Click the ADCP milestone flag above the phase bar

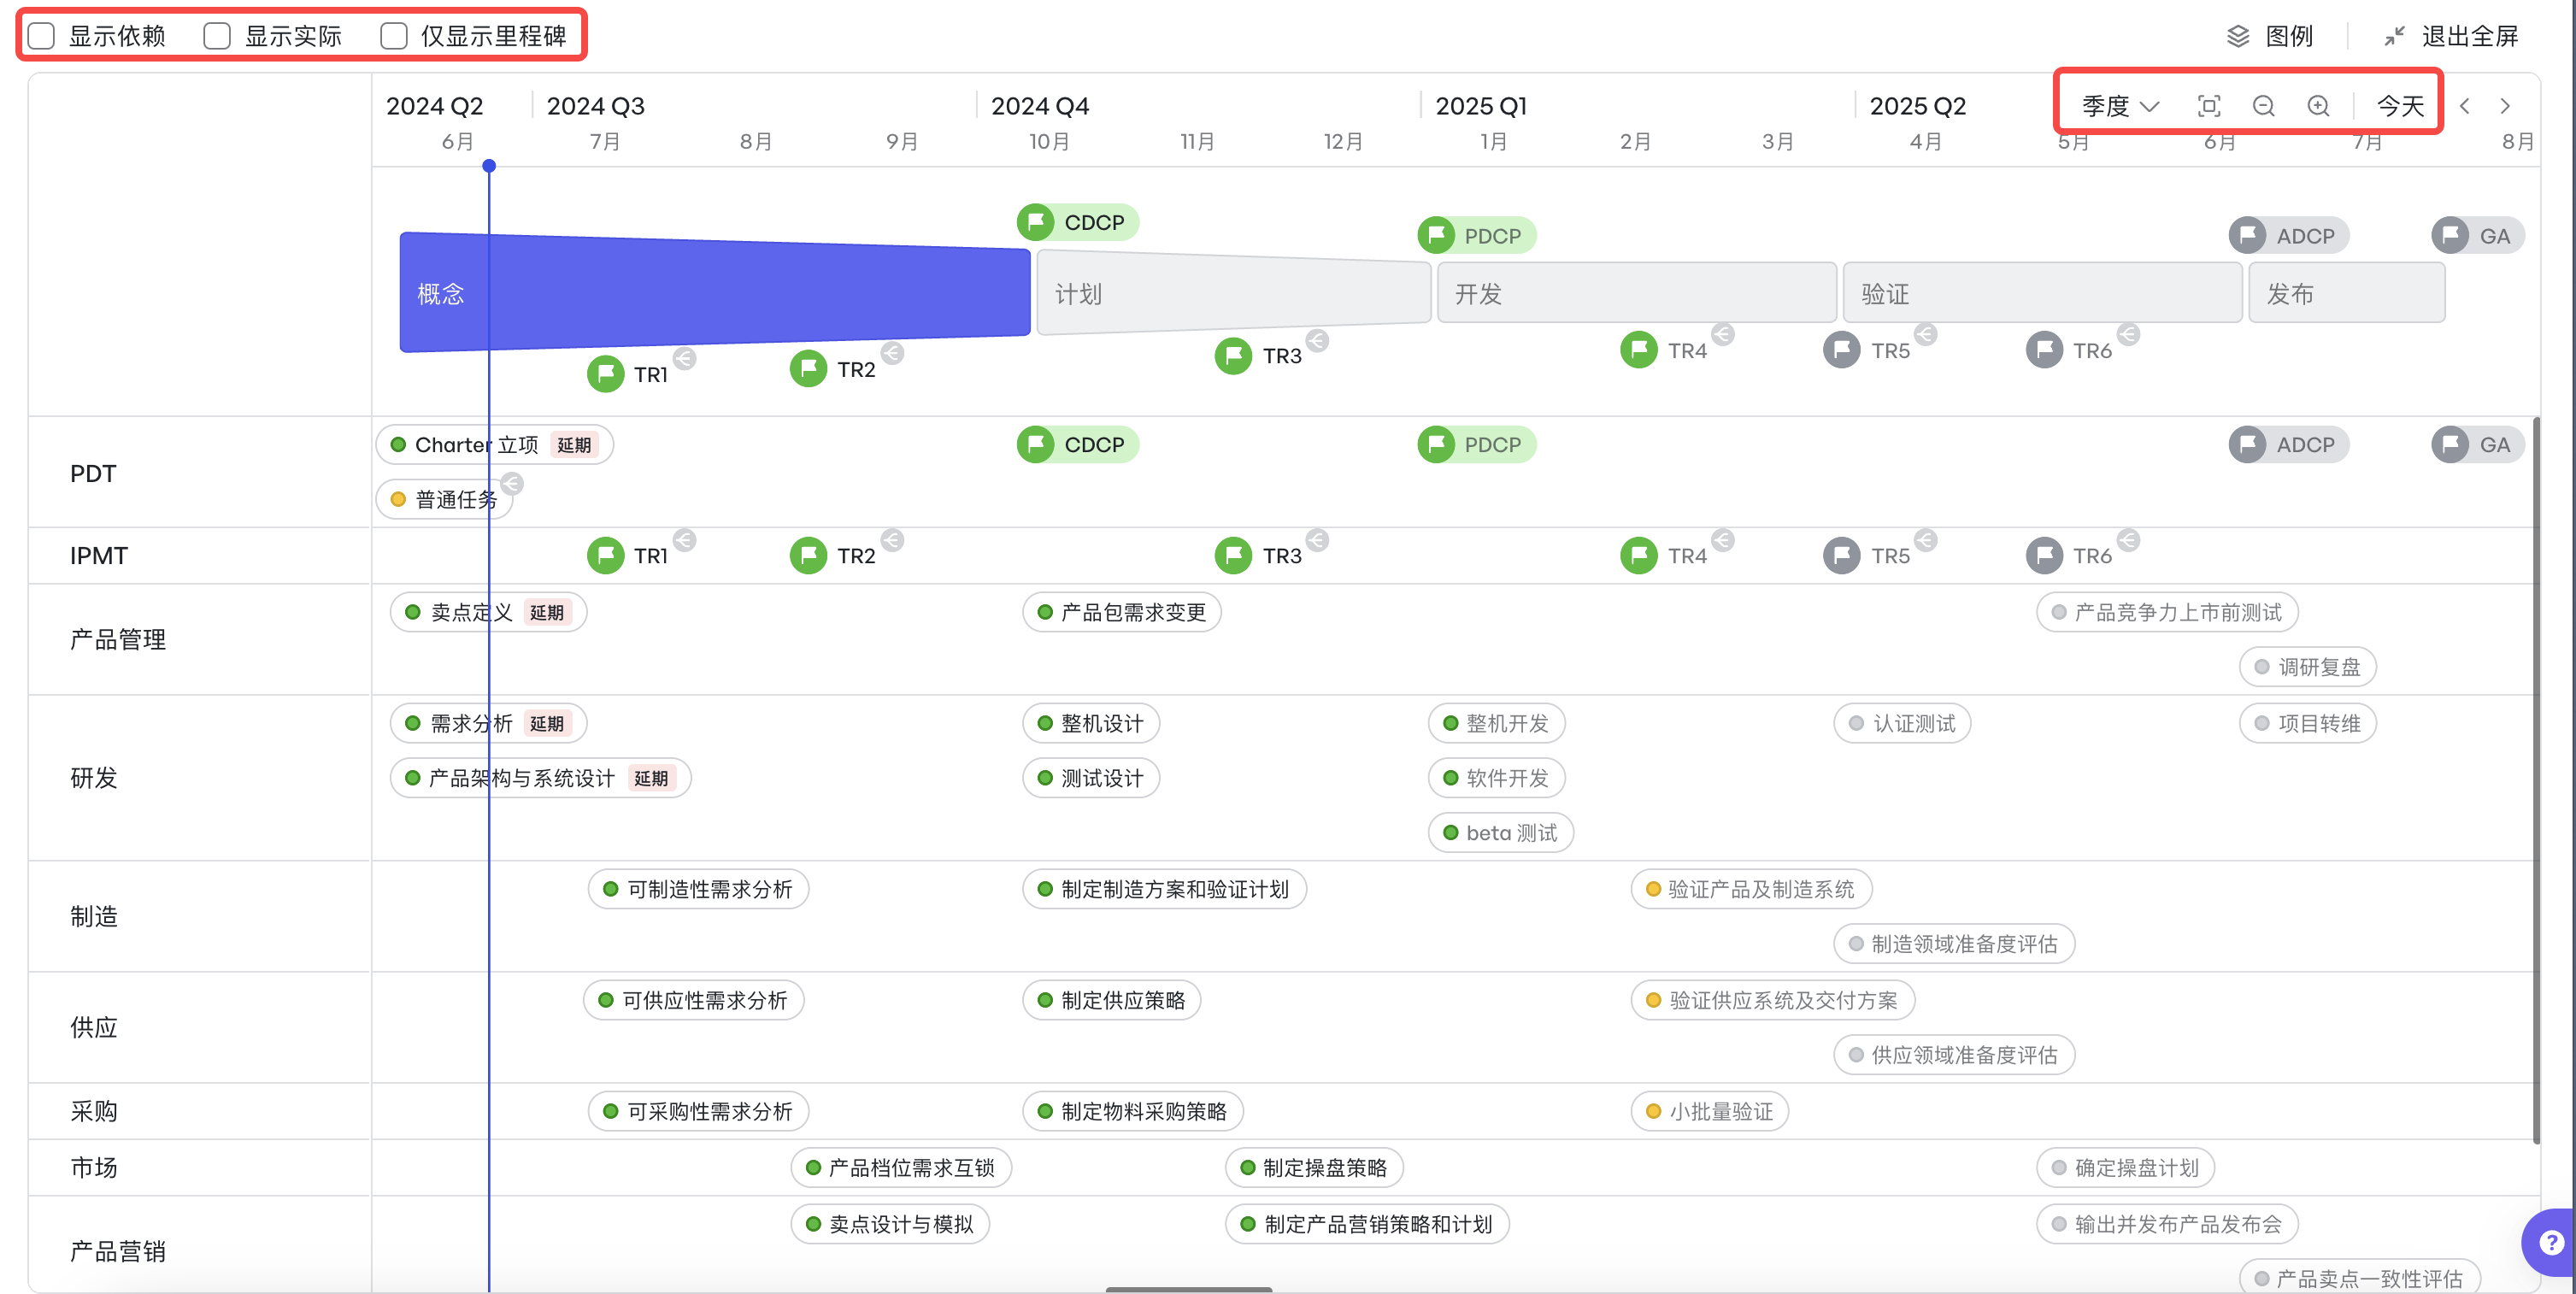pyautogui.click(x=2289, y=236)
